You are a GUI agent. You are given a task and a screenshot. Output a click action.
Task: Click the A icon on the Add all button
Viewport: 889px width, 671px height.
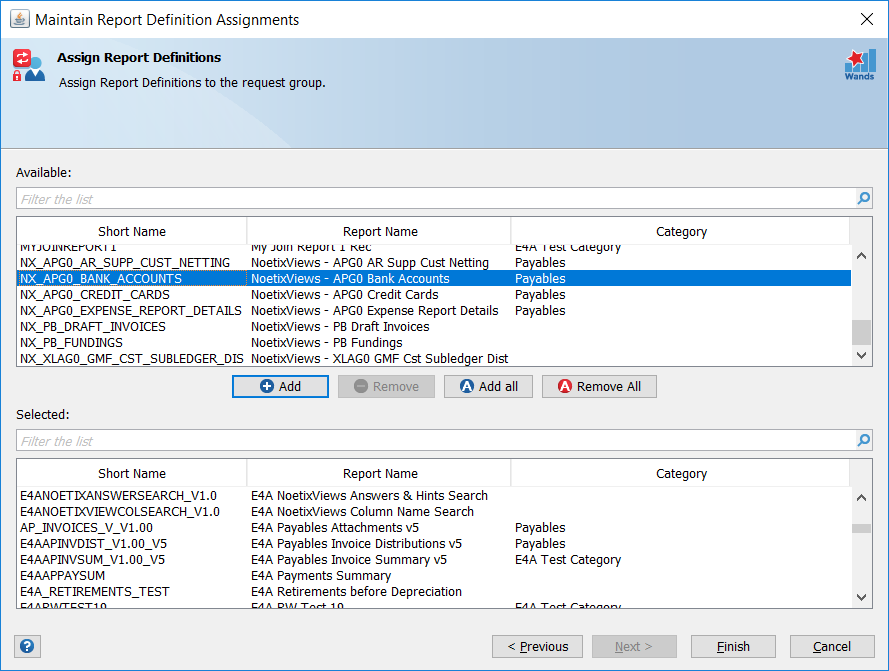(468, 386)
